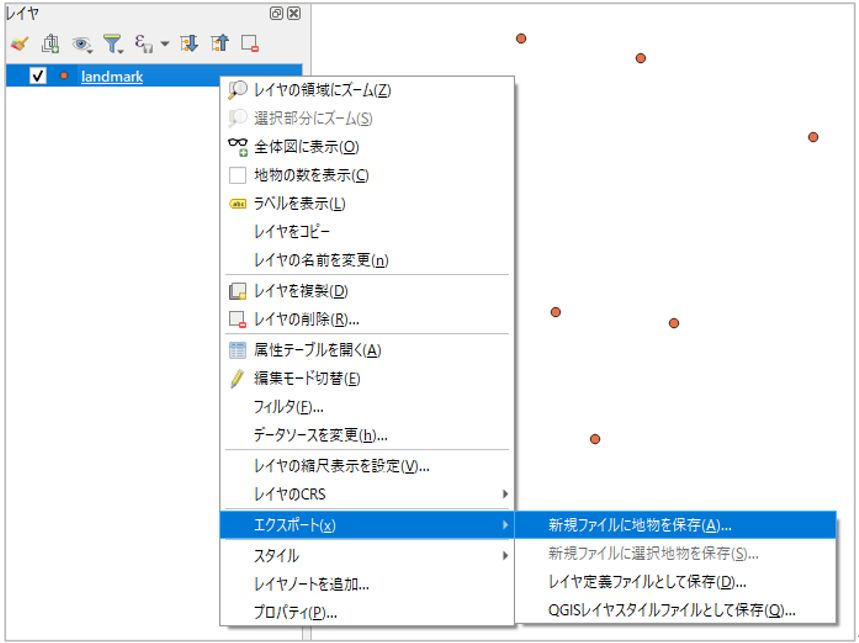Expand the arrow next to エクスポート(x)
Viewport: 859px width, 643px height.
click(505, 525)
